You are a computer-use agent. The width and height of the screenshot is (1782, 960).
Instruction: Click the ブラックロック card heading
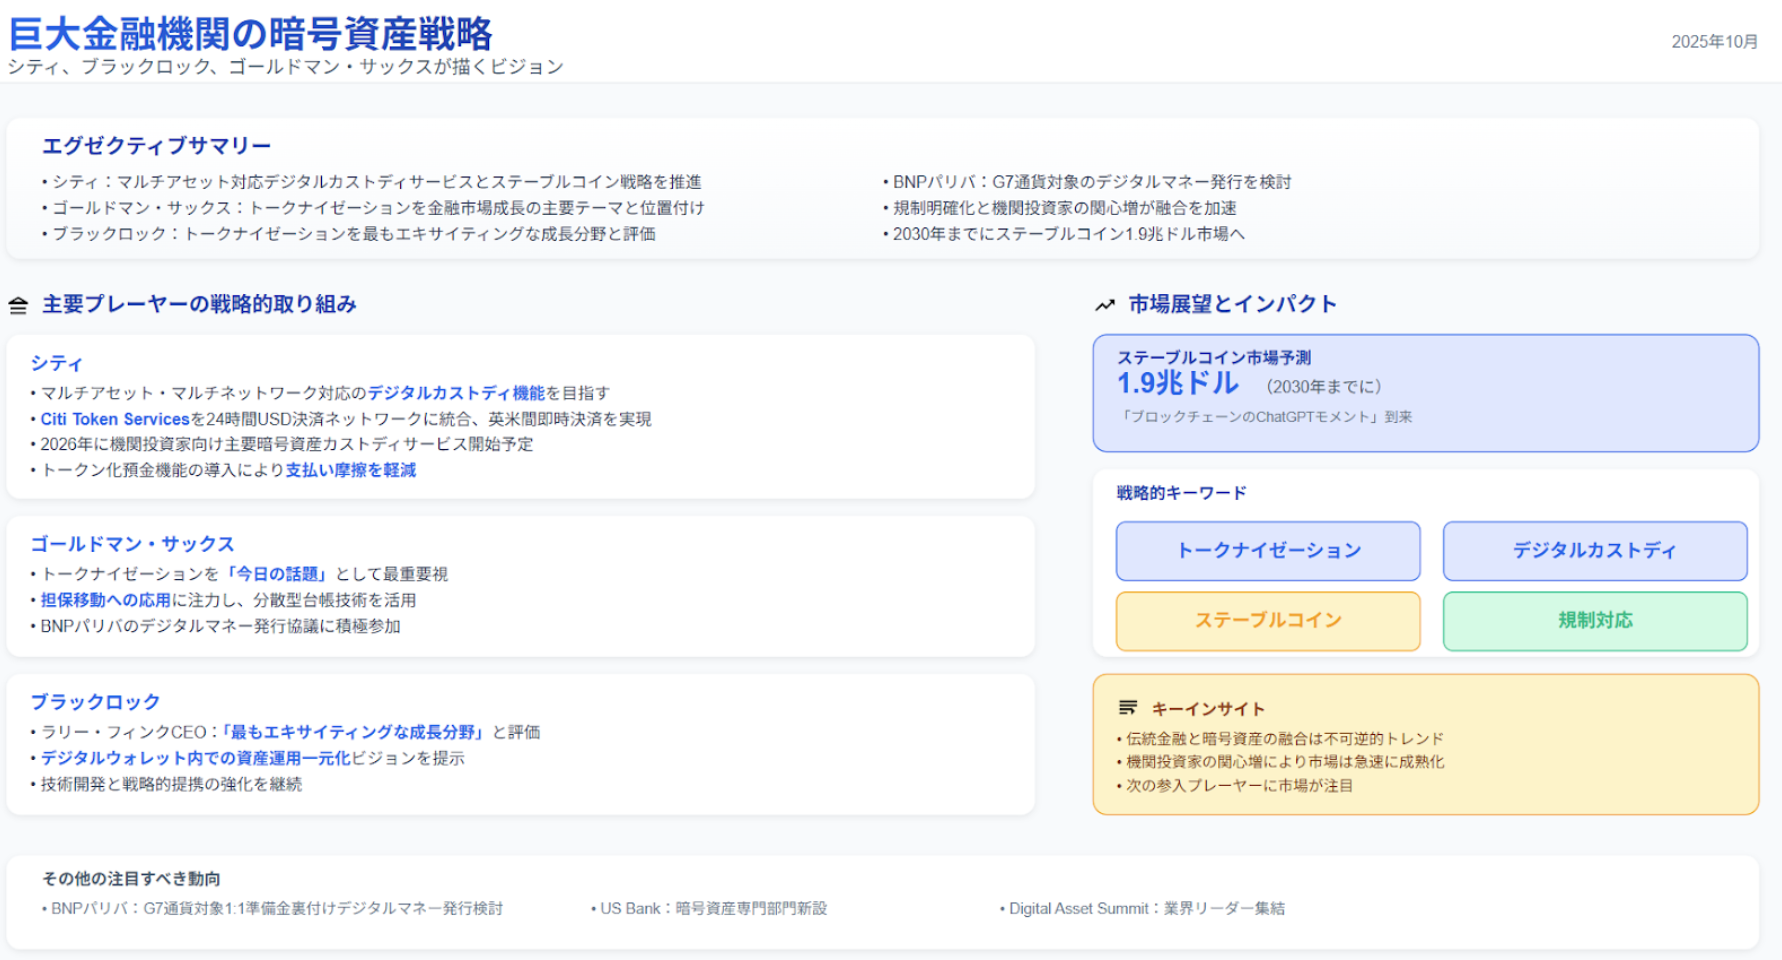tap(95, 702)
